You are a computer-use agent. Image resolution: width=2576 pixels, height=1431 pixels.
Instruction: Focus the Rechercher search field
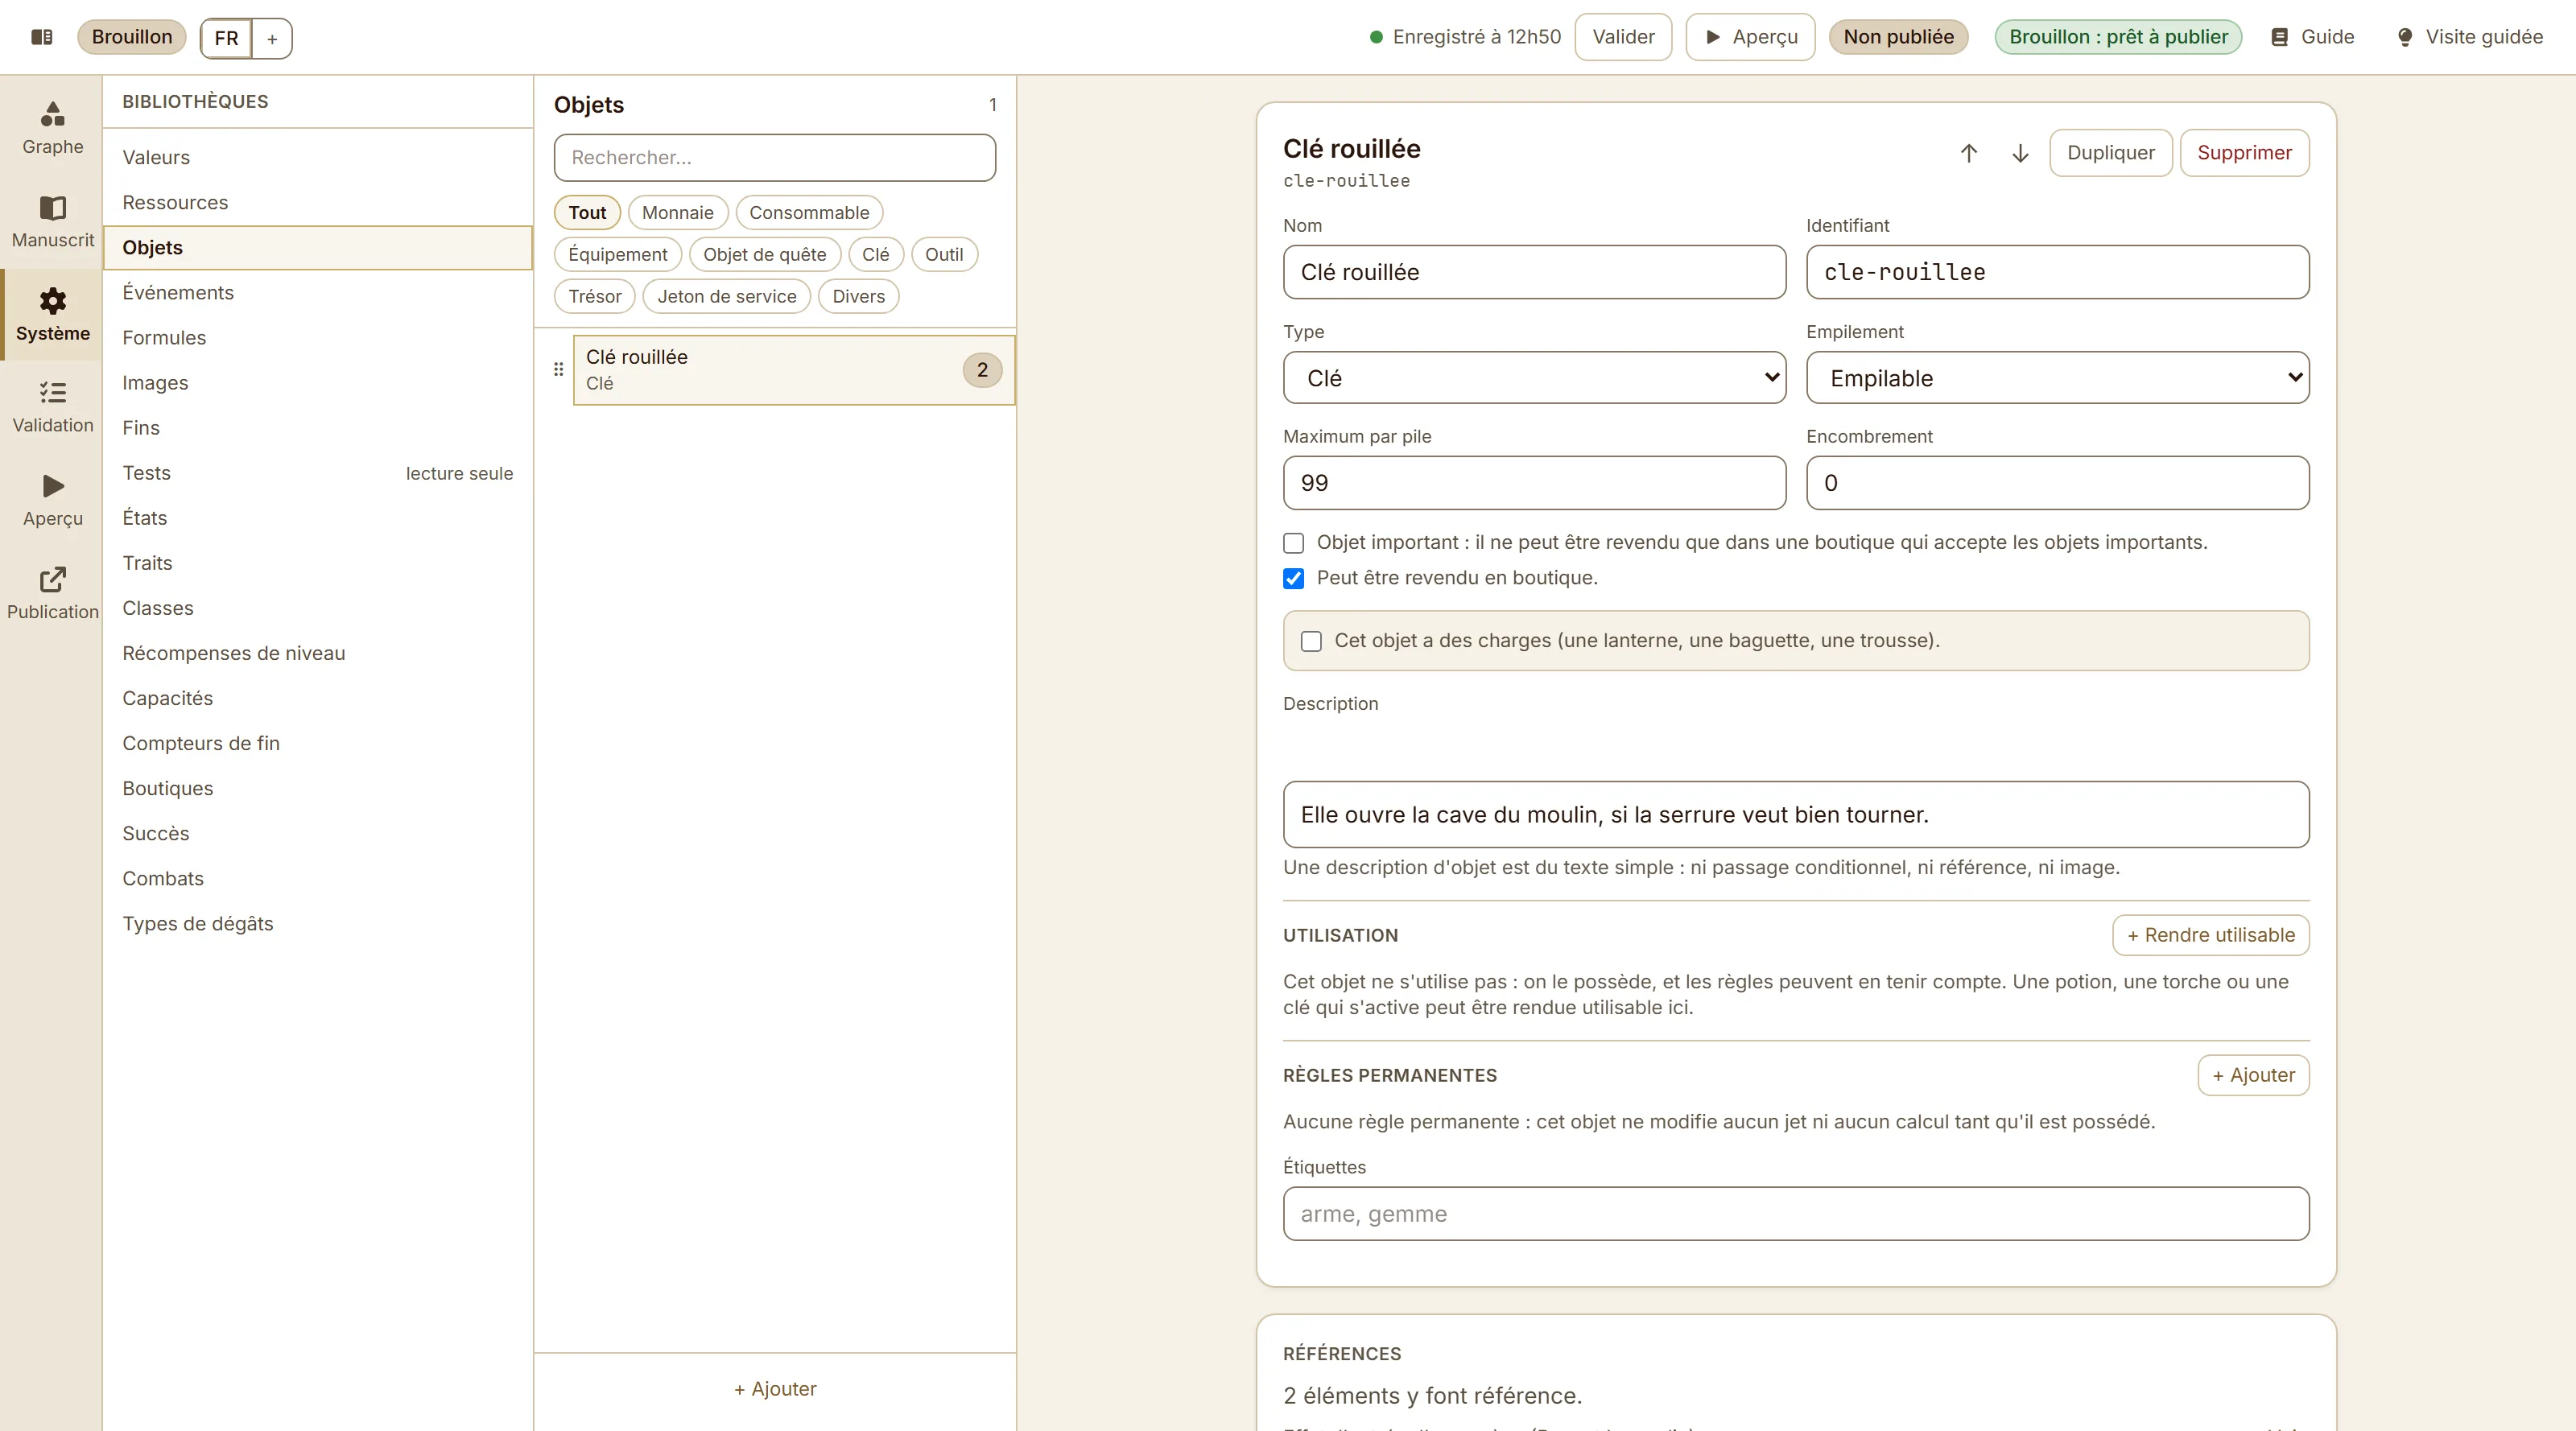(x=775, y=157)
